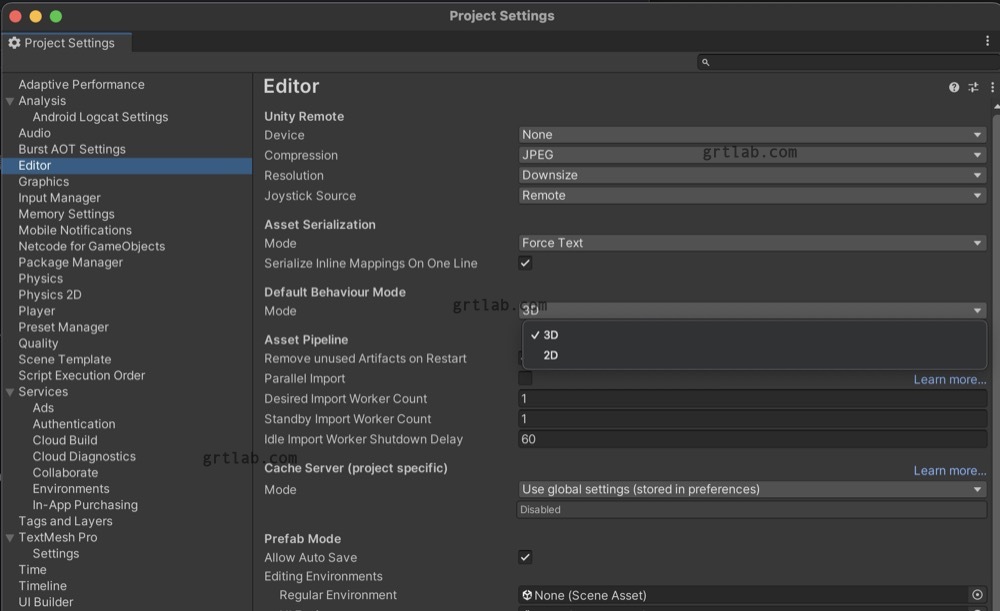Disable Allow Auto Save in Prefab Mode
Image resolution: width=1000 pixels, height=611 pixels.
[524, 557]
